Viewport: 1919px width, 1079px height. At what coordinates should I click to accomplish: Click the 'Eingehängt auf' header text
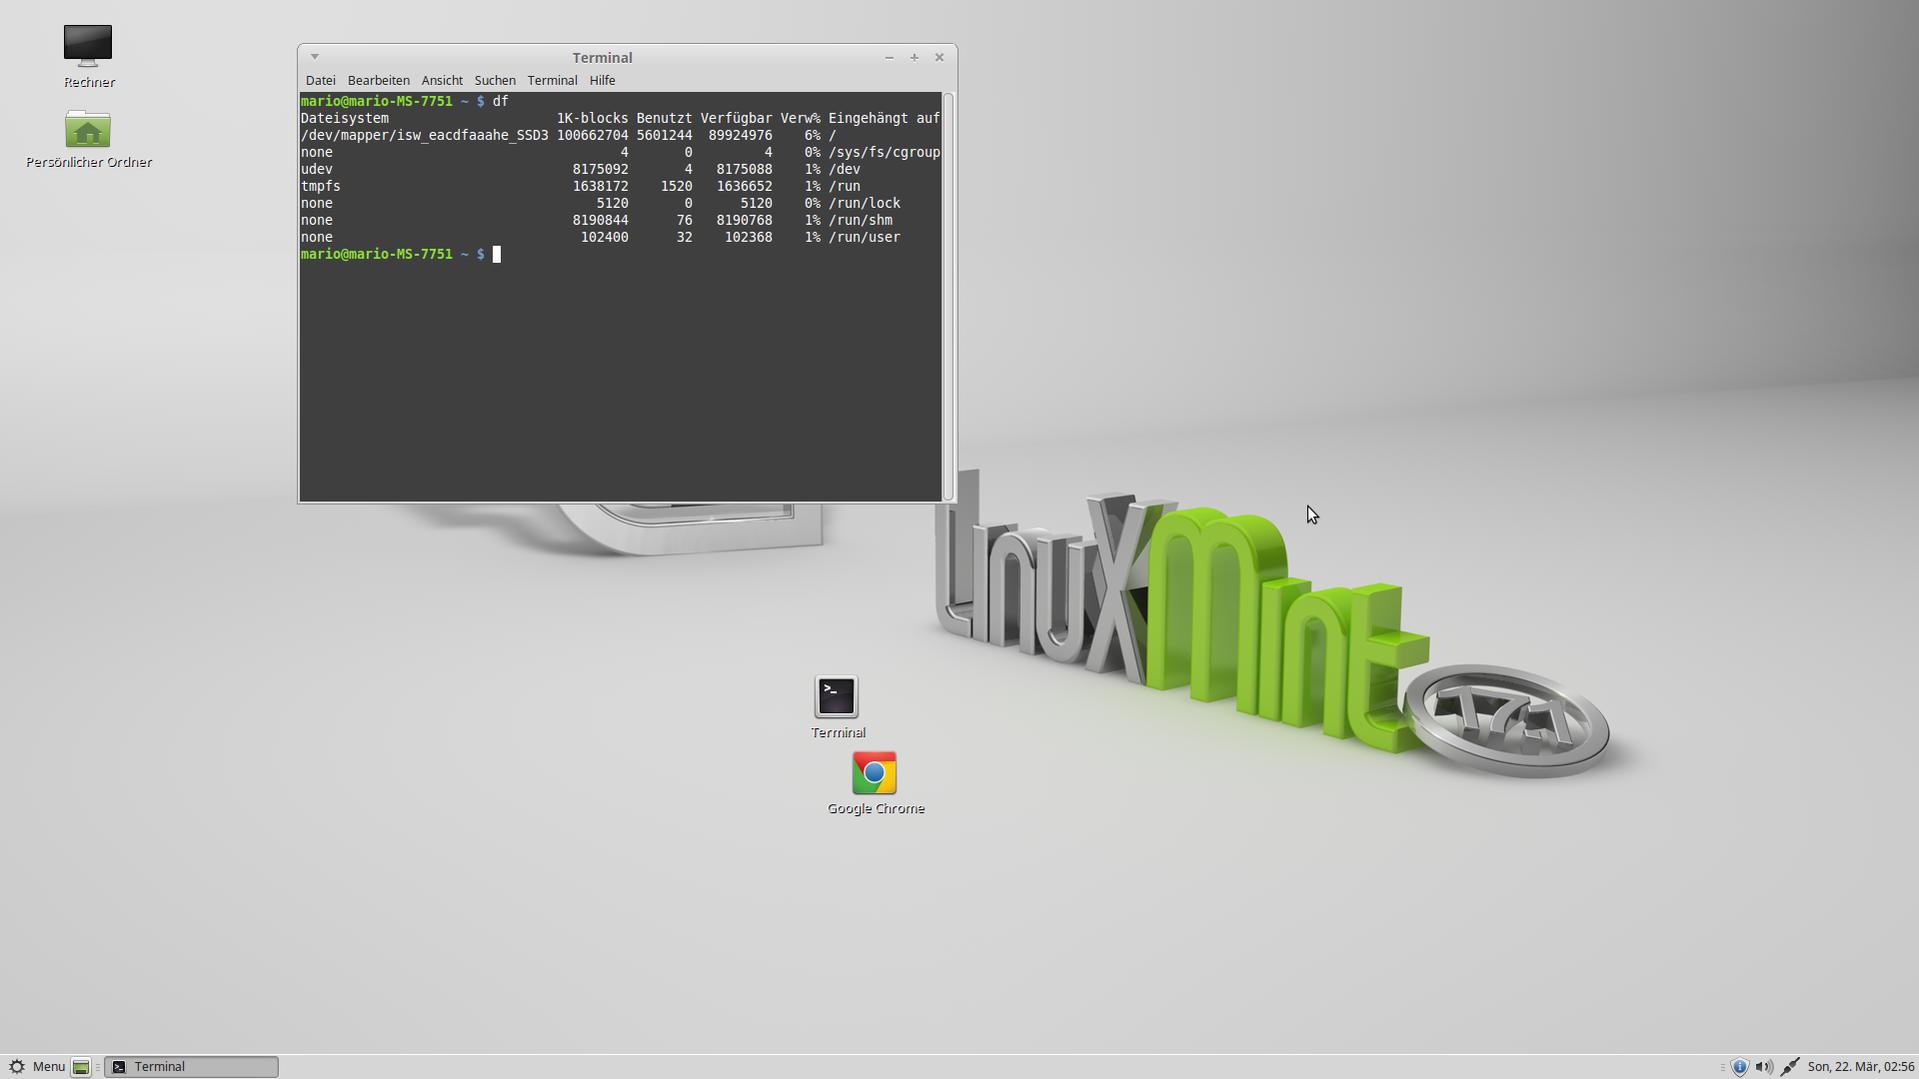tap(884, 118)
